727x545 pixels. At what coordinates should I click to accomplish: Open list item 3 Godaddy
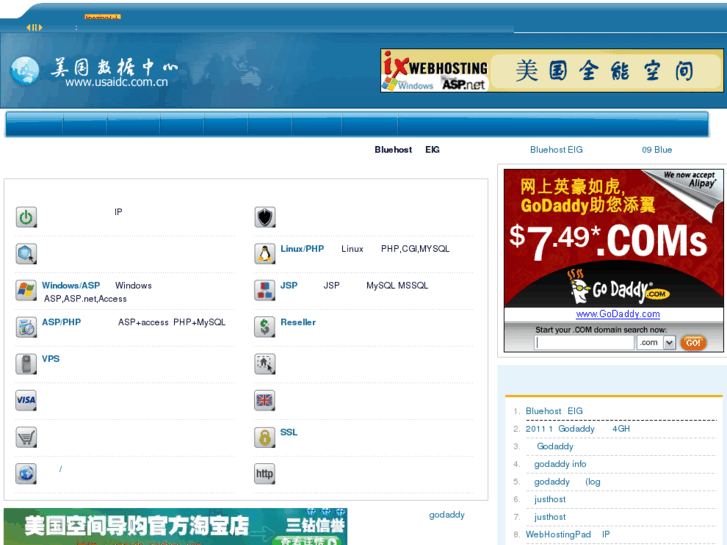[555, 446]
